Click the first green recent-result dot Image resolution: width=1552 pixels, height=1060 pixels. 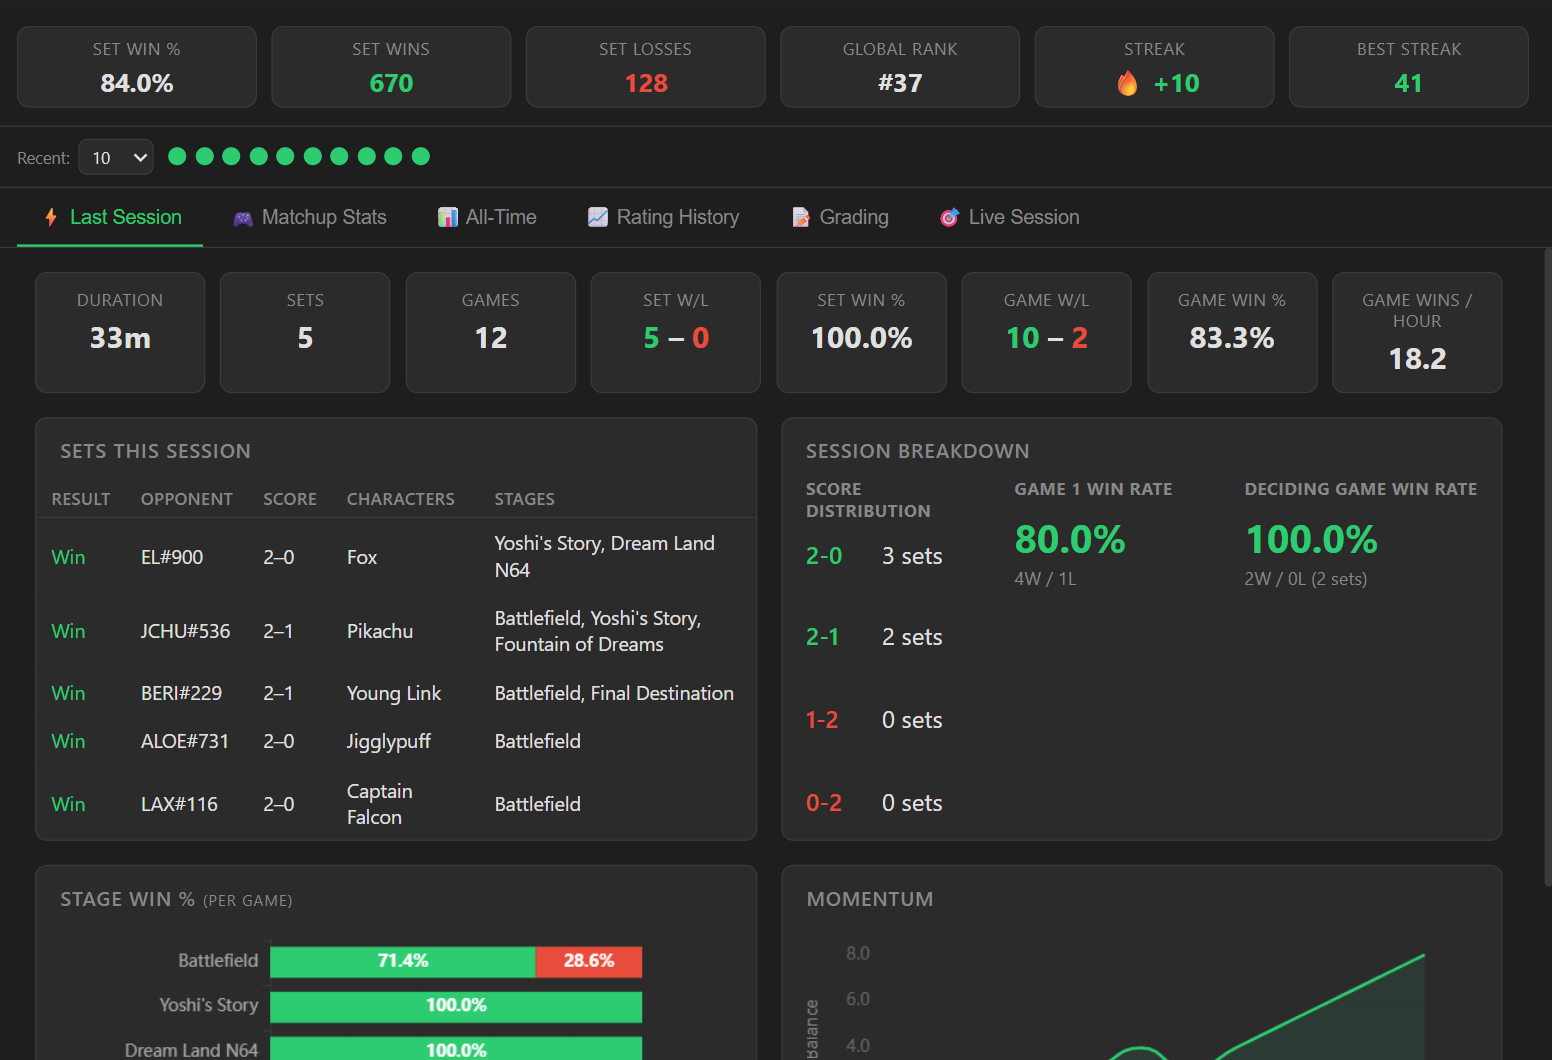(177, 156)
